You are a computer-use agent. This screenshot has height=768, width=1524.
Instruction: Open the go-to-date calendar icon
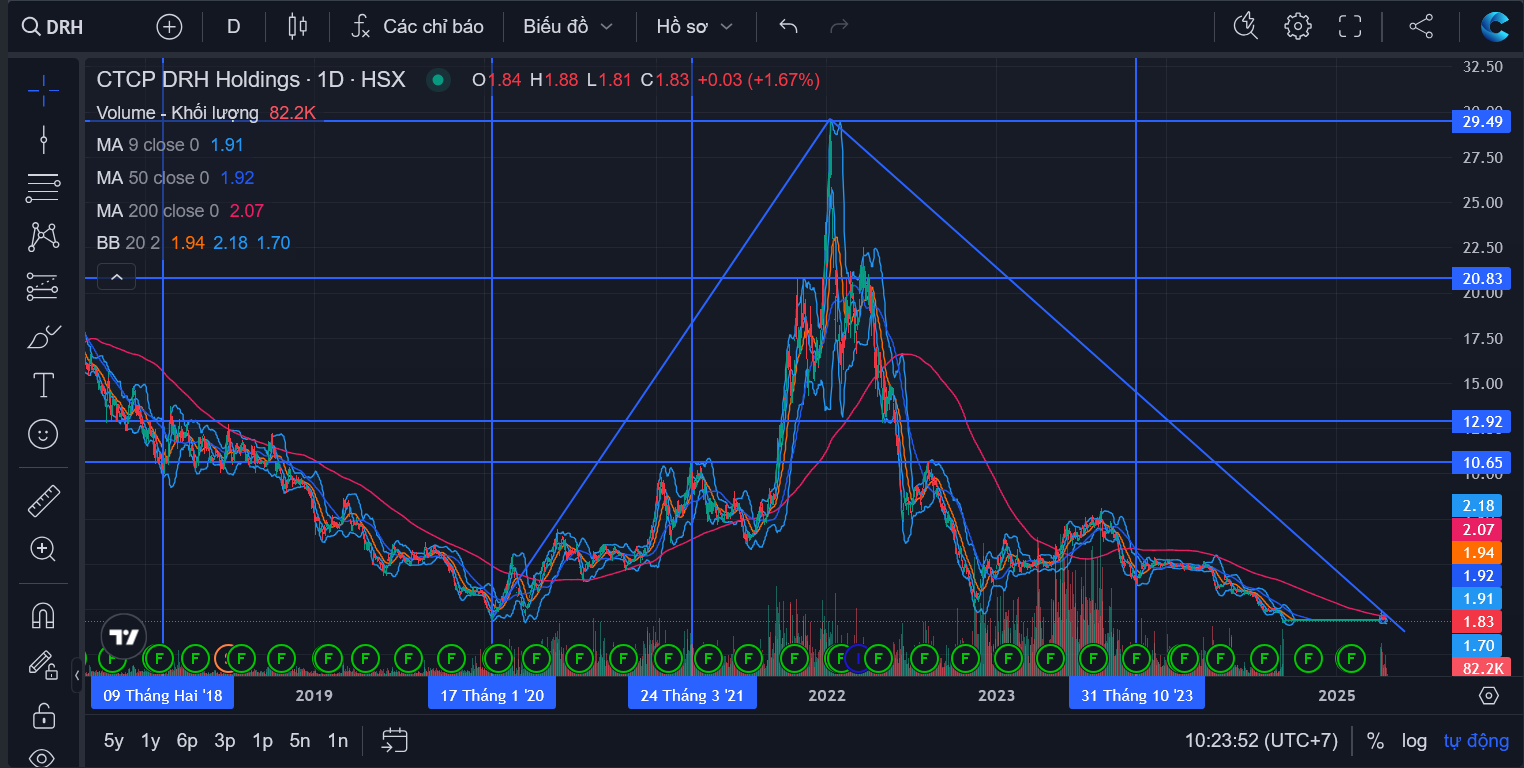(x=395, y=740)
